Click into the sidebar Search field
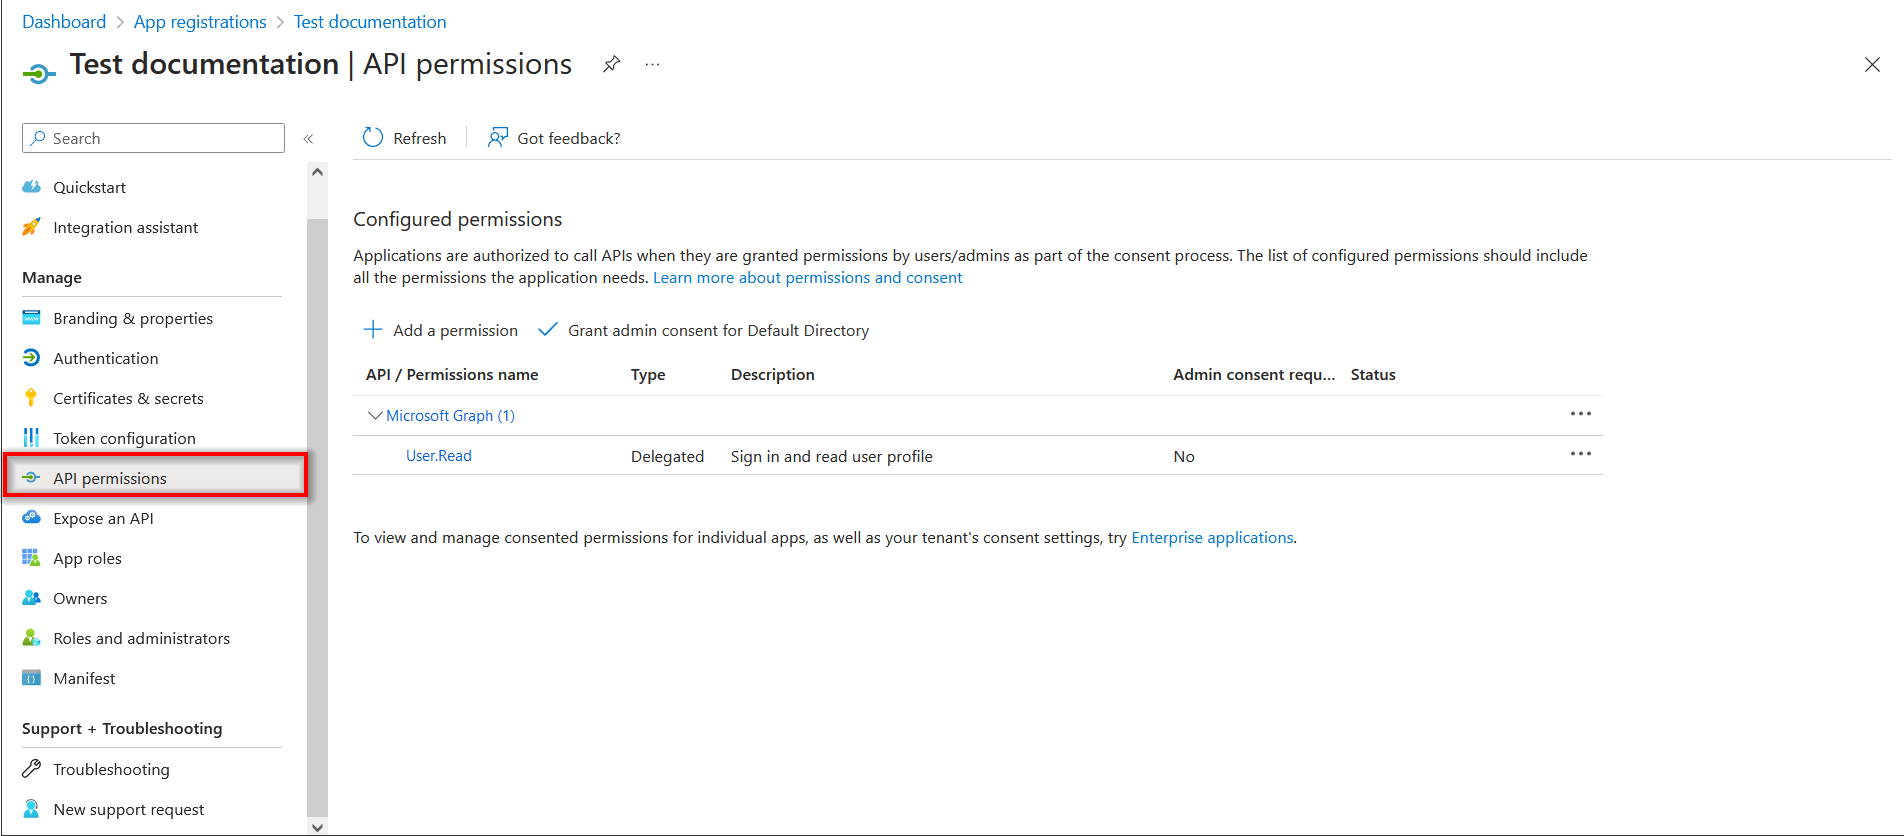Screen dimensions: 1904x836 pos(153,138)
